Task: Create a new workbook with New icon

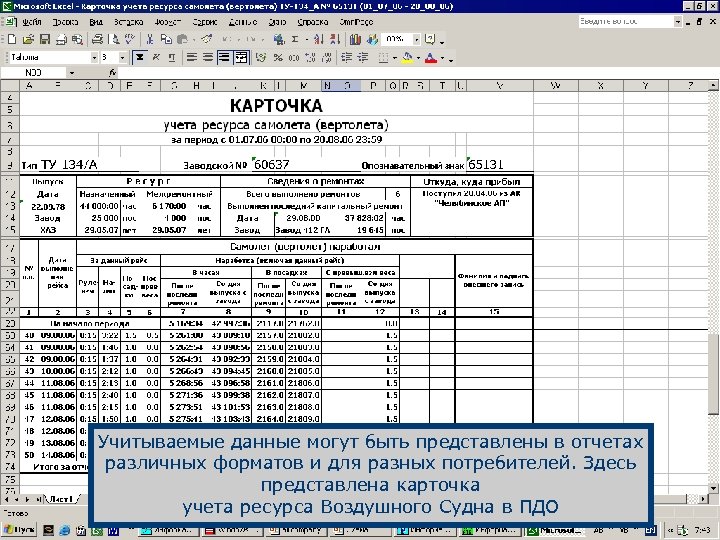Action: (x=12, y=39)
